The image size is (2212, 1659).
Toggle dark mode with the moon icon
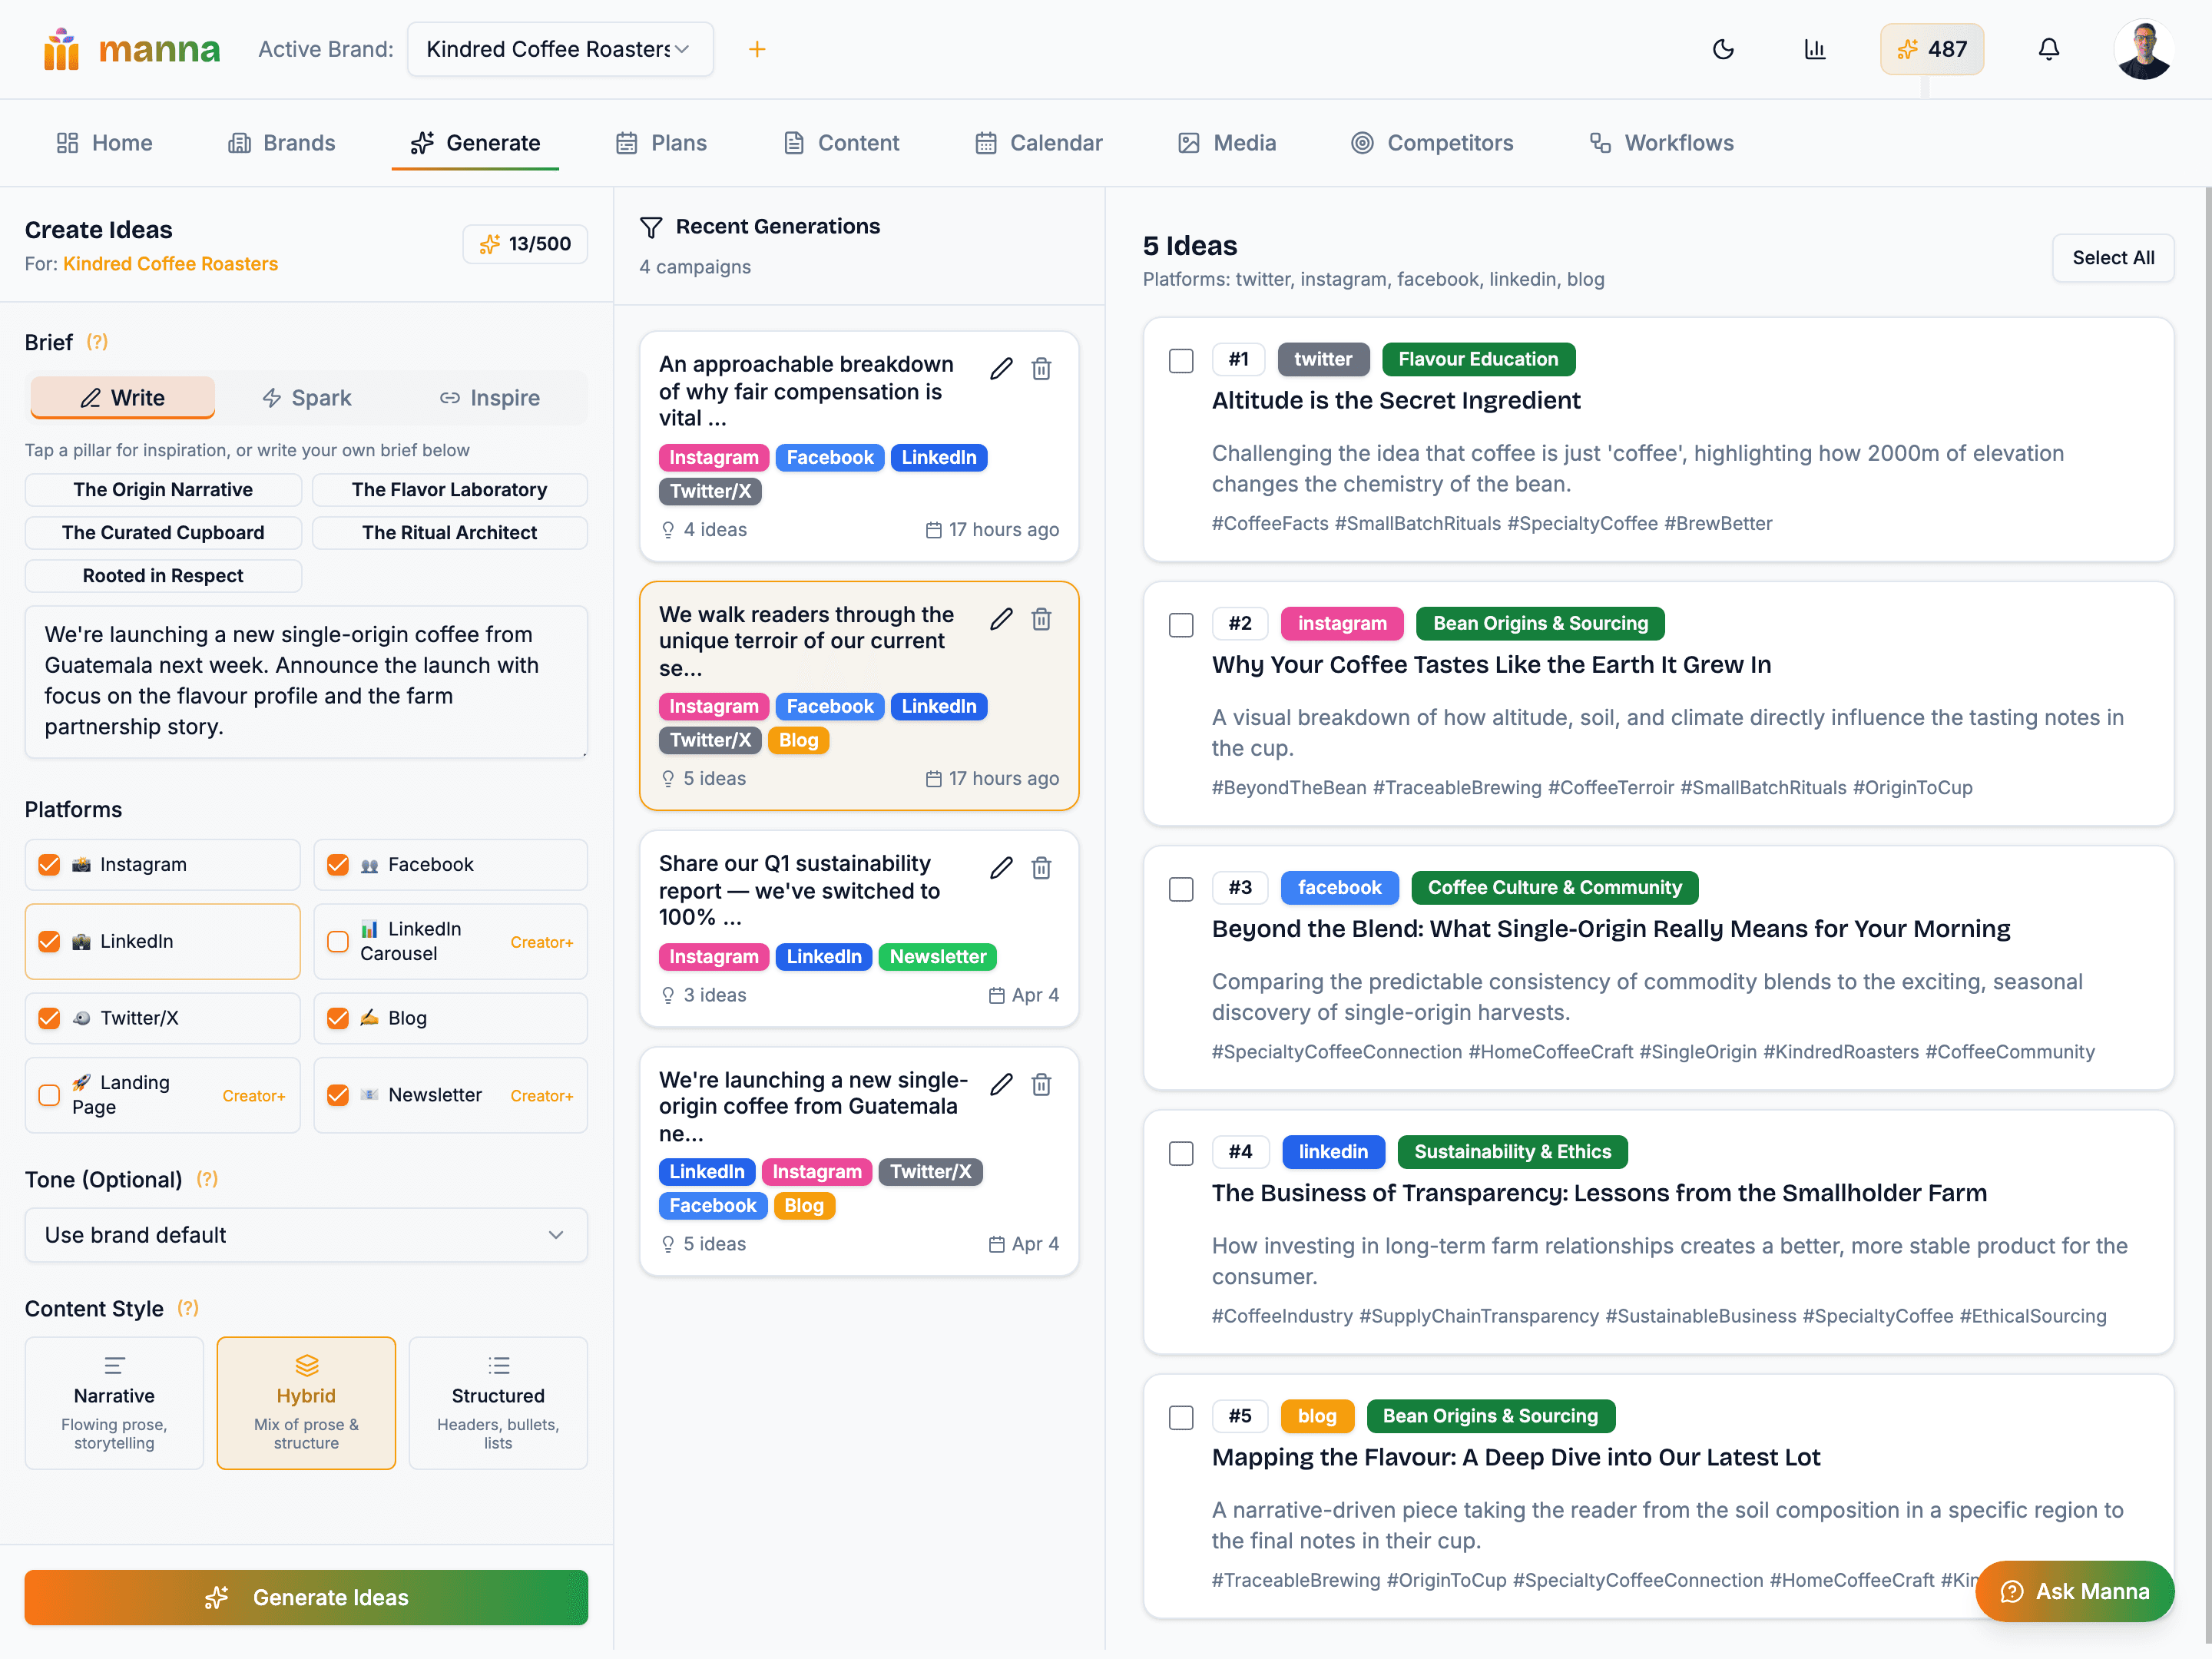[1722, 48]
